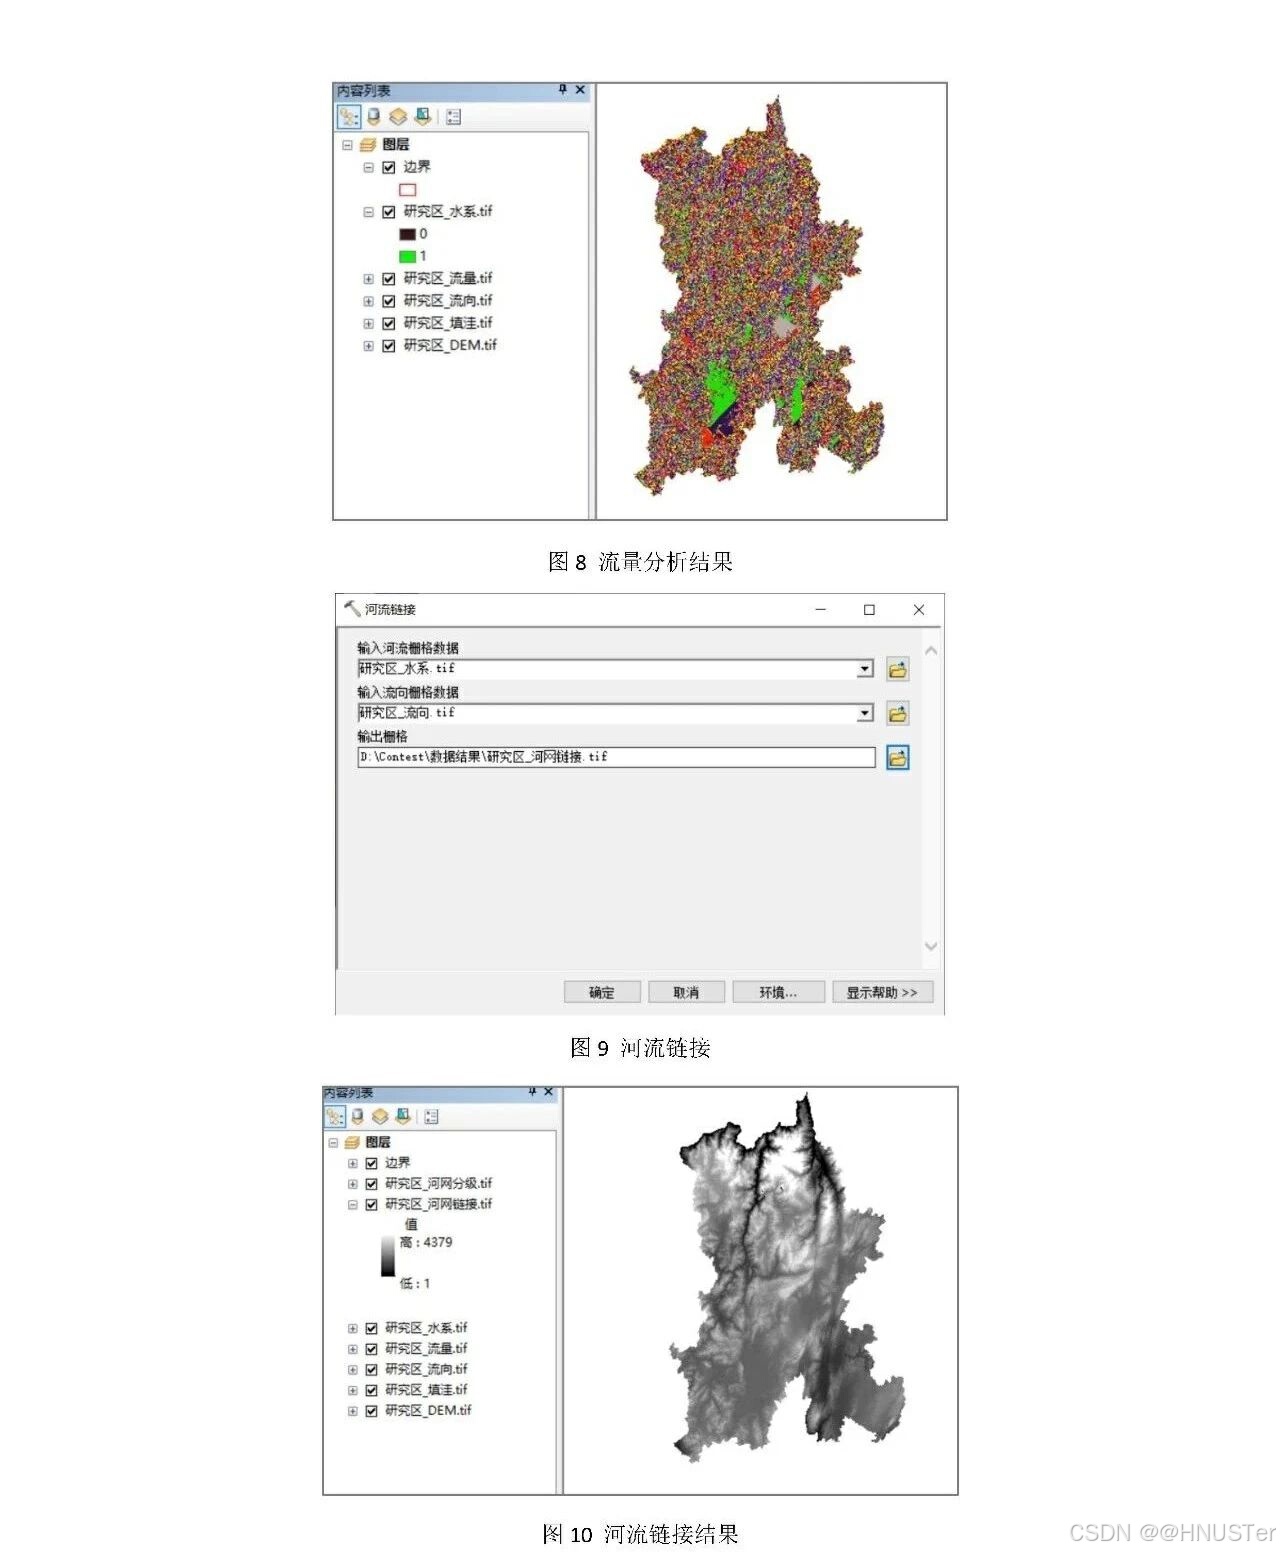This screenshot has width=1280, height=1554.
Task: Click the 河流链接 hammer tool icon
Action: pos(352,608)
